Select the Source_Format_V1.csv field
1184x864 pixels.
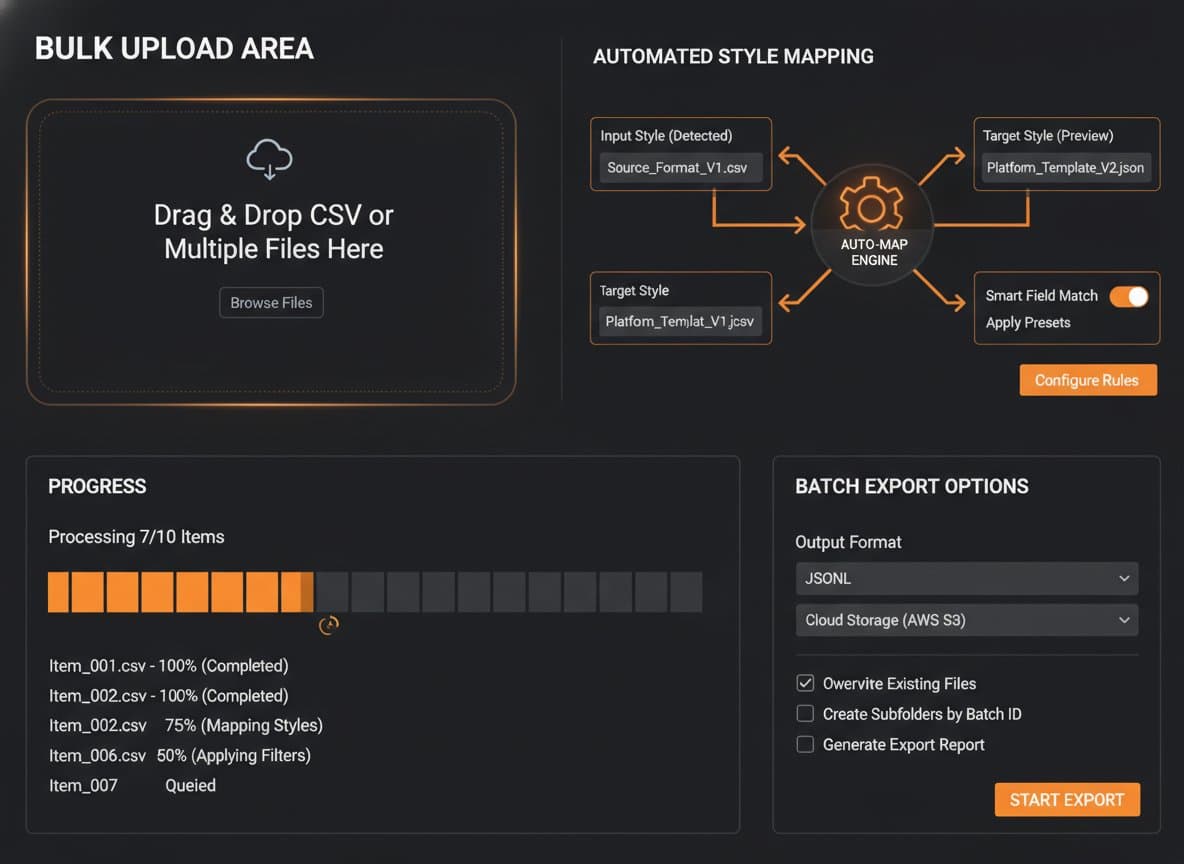pyautogui.click(x=681, y=168)
